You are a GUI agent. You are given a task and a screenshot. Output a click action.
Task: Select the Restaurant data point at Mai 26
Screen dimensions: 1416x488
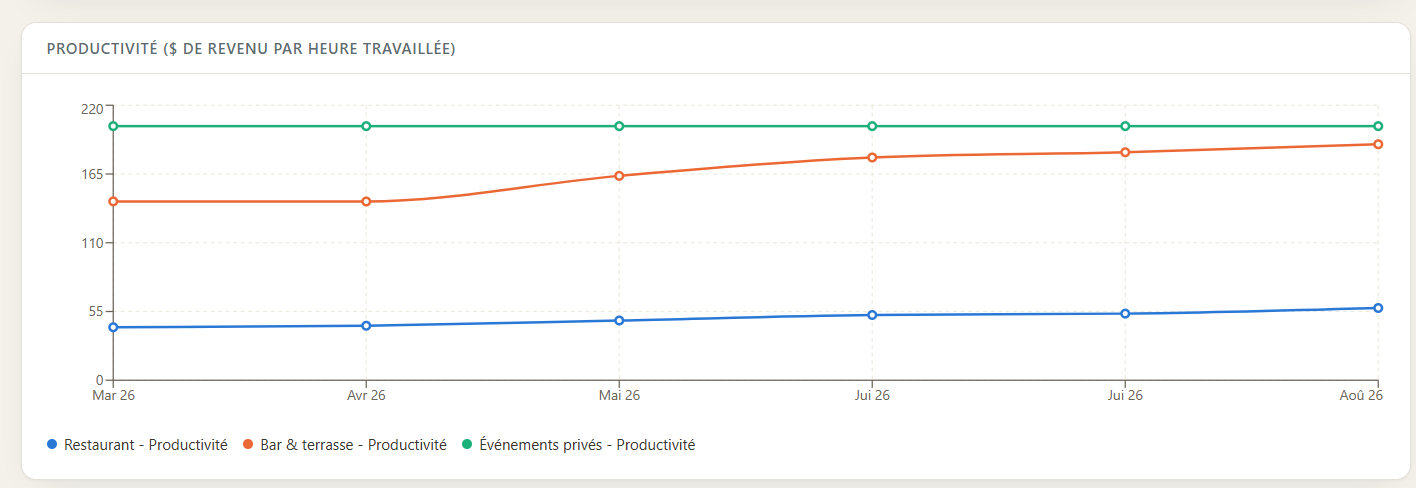pos(619,320)
